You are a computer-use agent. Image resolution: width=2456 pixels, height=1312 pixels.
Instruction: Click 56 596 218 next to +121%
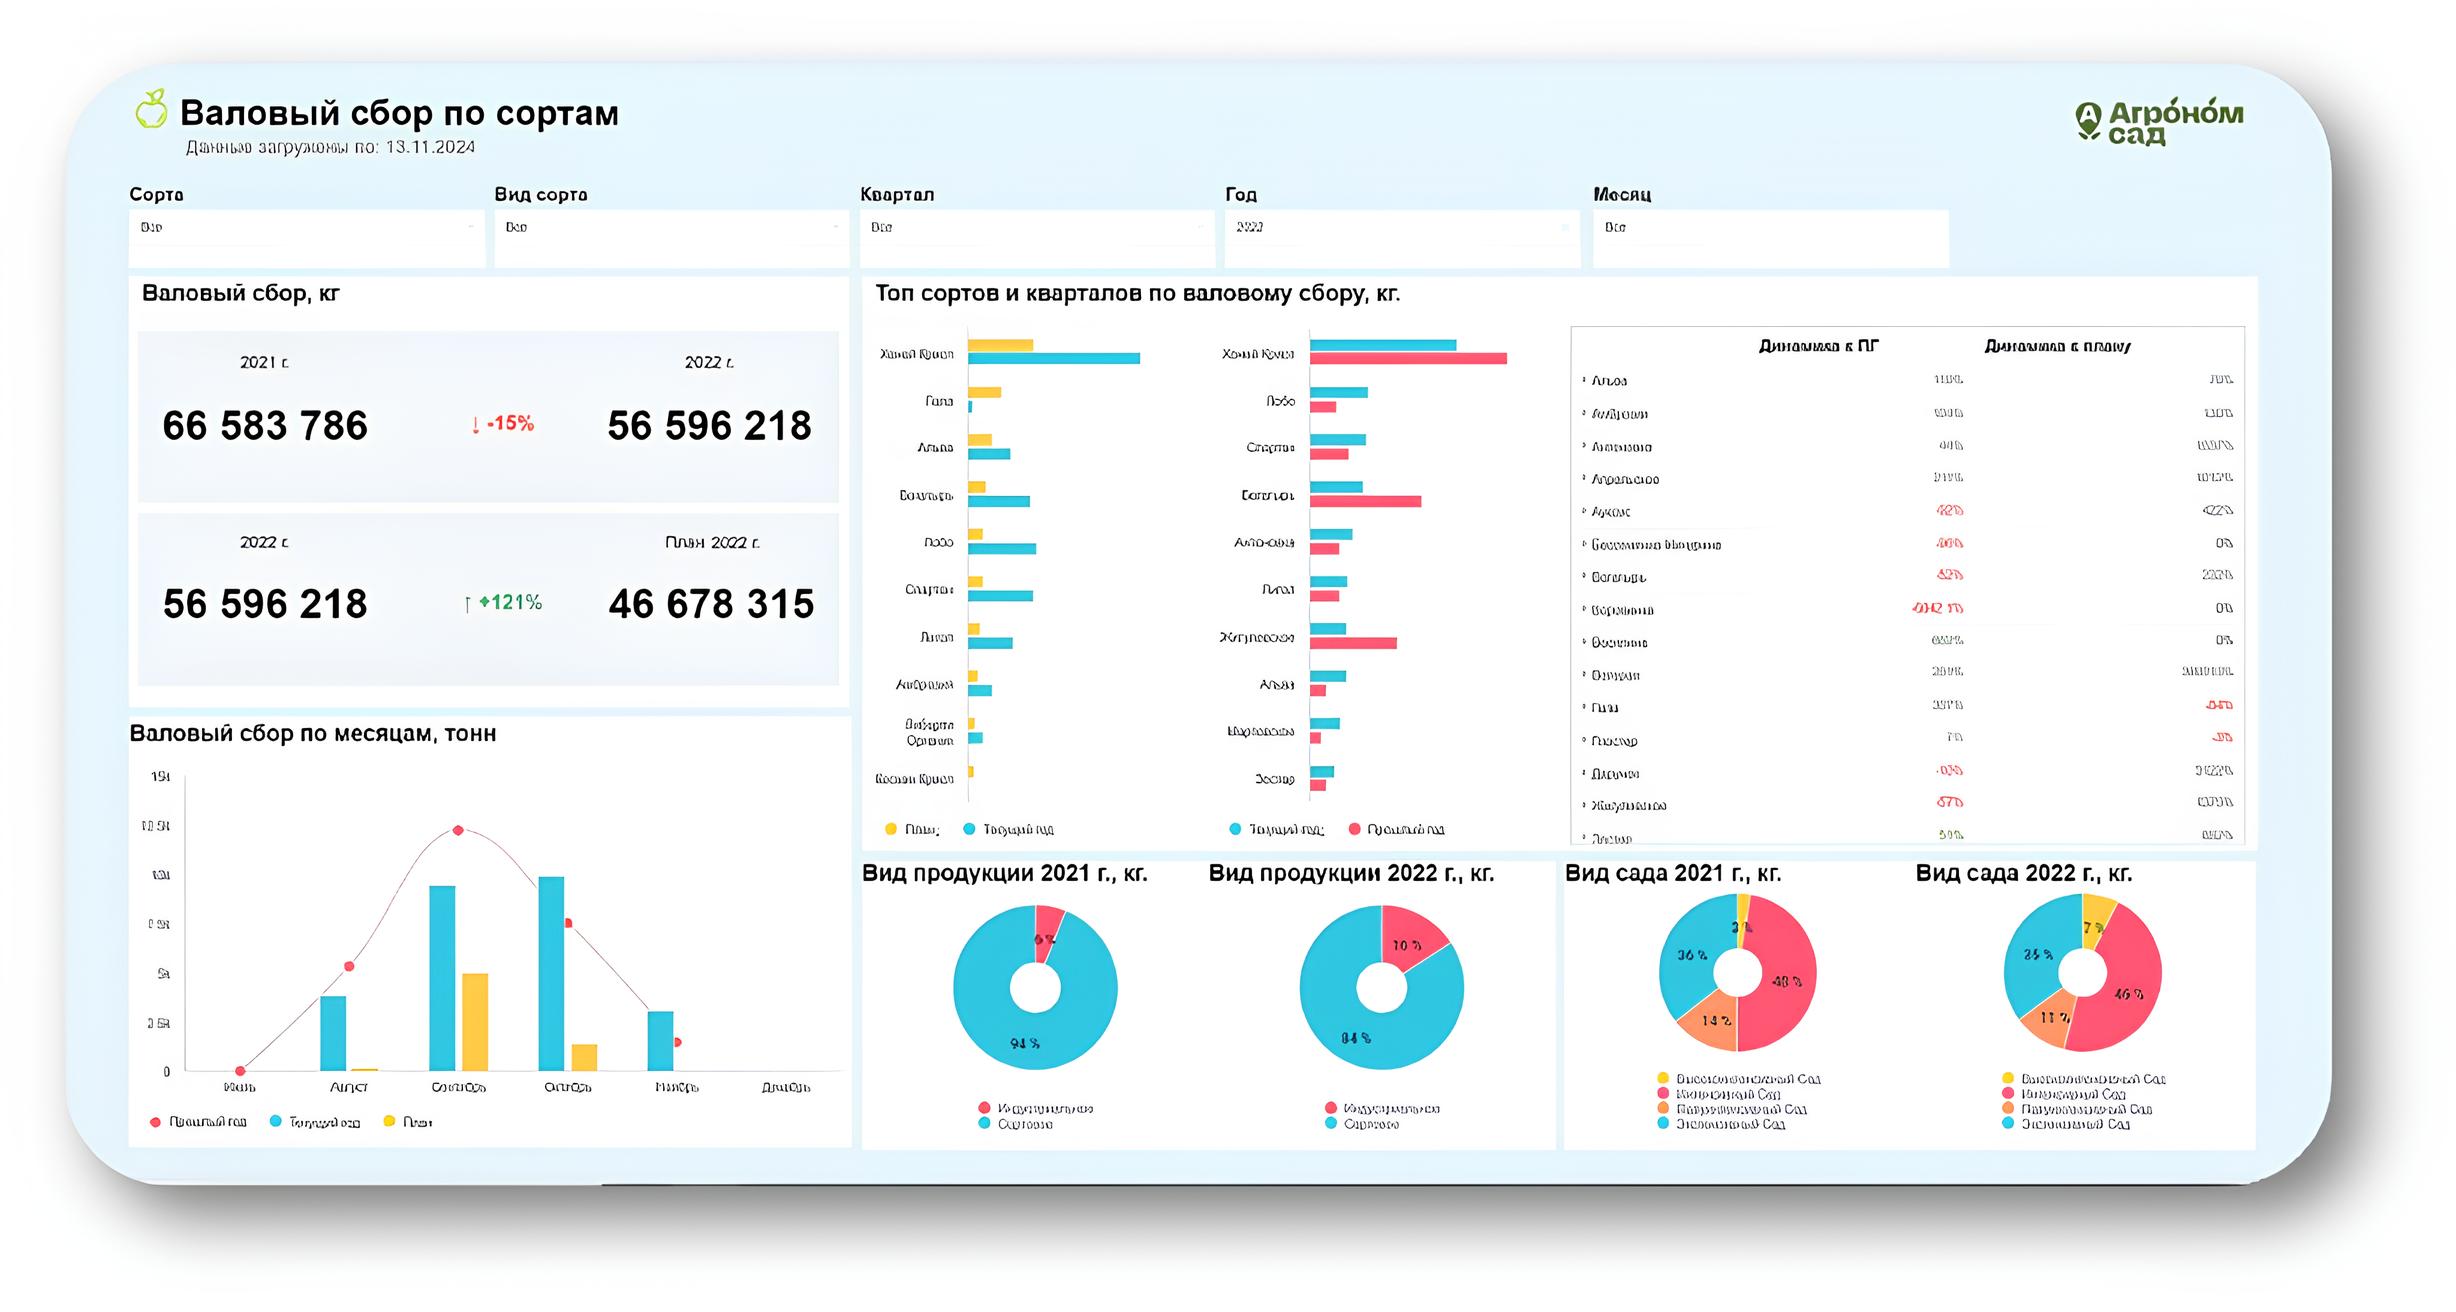(265, 604)
